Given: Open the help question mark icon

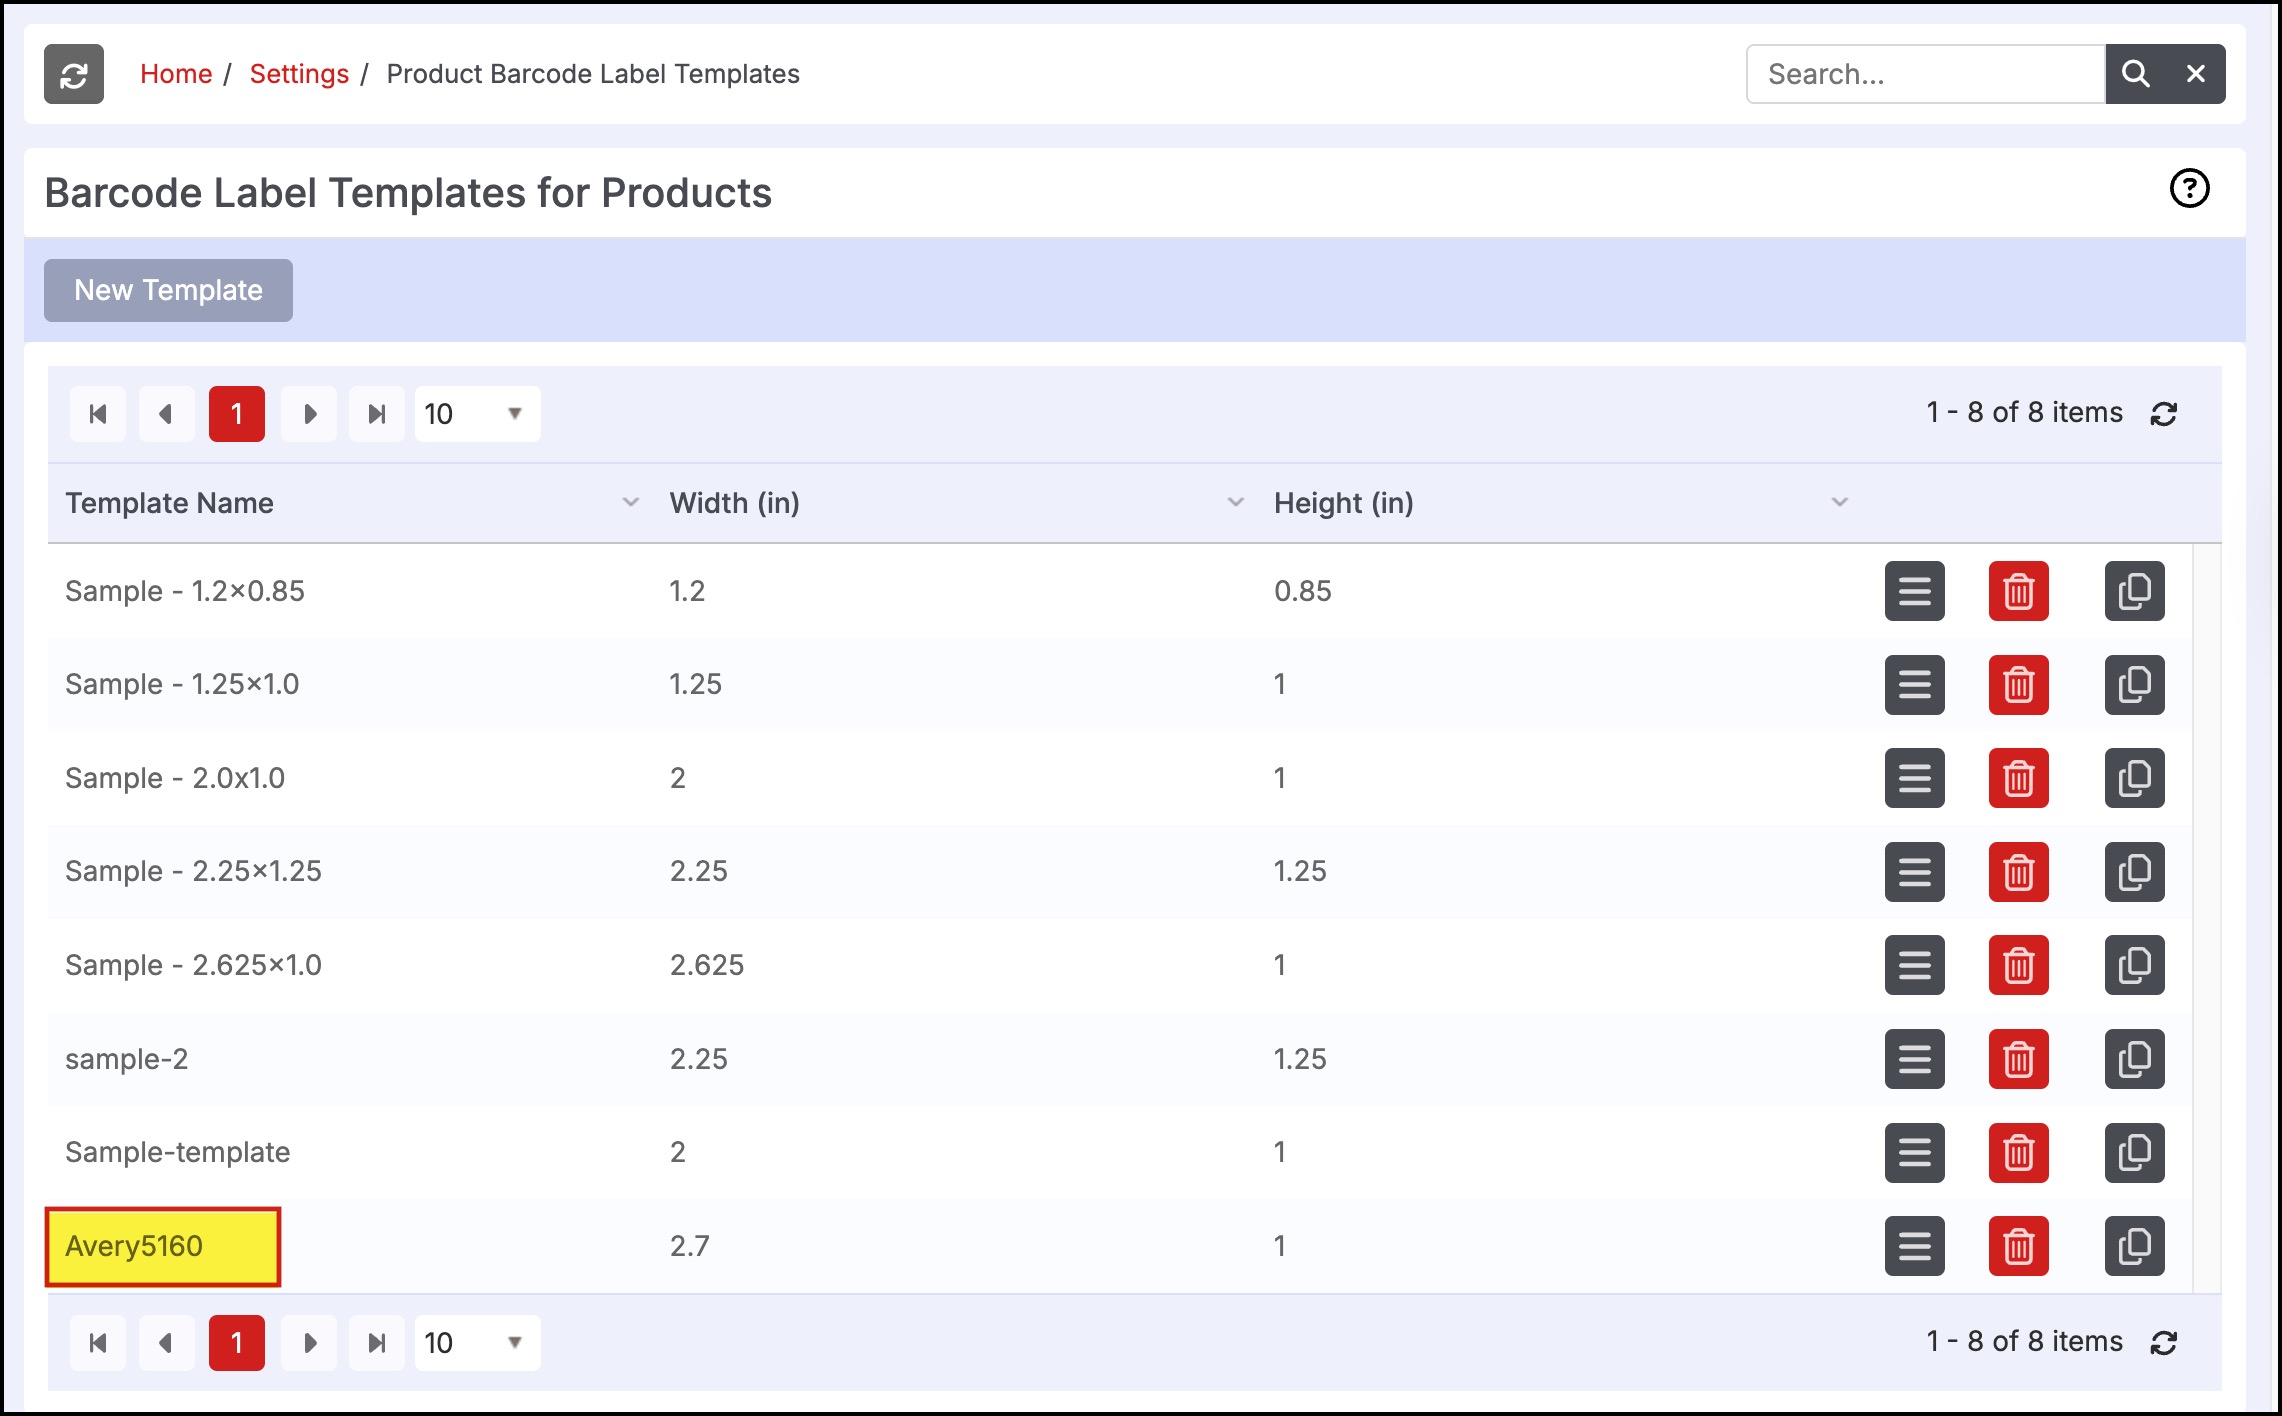Looking at the screenshot, I should coord(2189,188).
